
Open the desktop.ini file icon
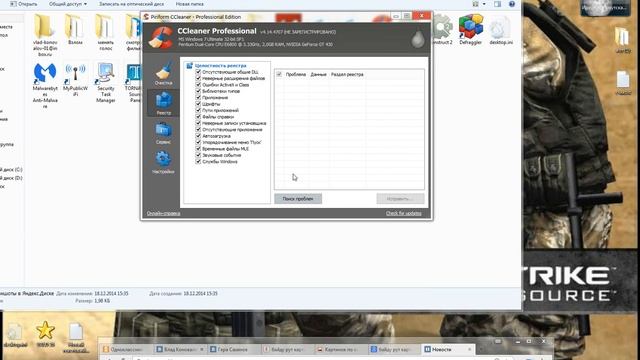point(501,29)
